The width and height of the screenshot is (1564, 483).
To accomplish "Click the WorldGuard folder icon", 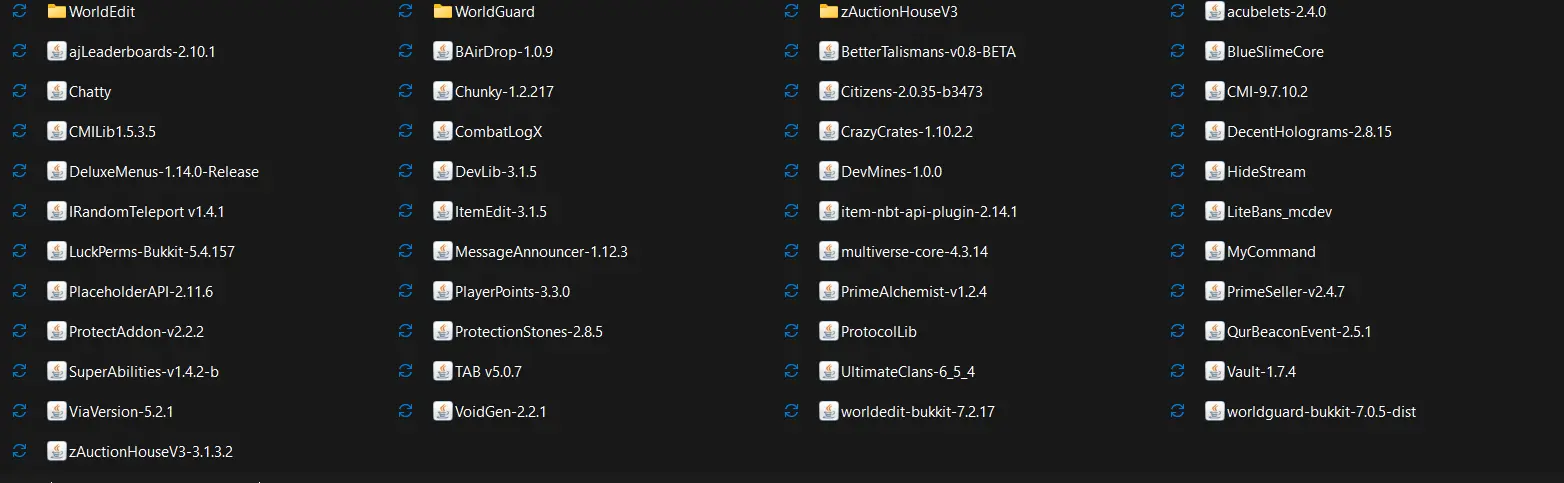I will pos(442,11).
